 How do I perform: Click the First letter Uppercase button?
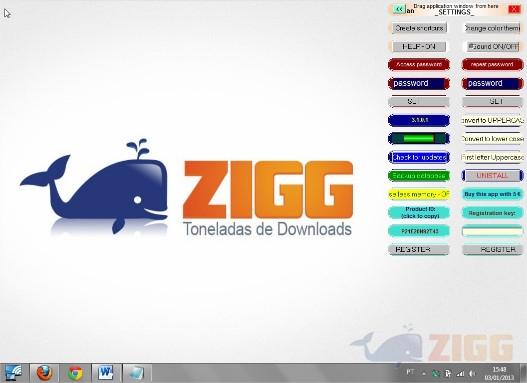pos(492,157)
